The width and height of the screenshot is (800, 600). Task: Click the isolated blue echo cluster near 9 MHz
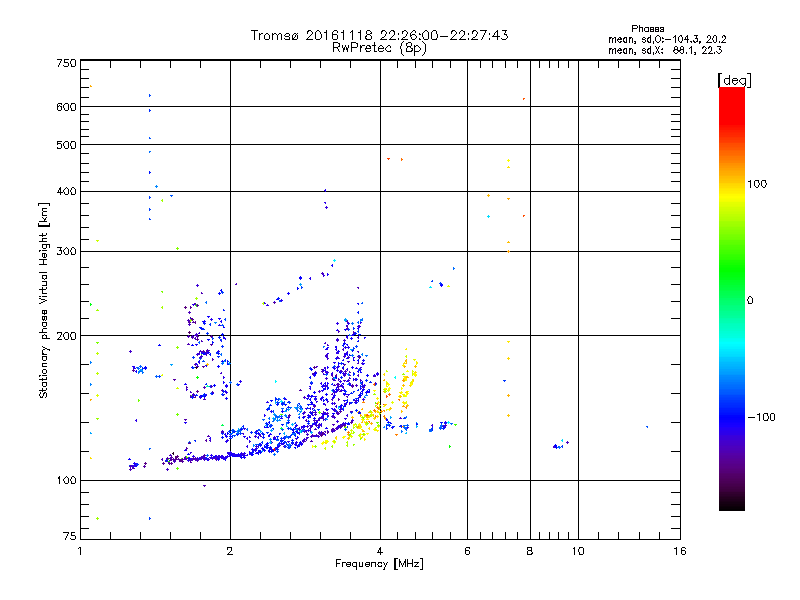point(561,444)
